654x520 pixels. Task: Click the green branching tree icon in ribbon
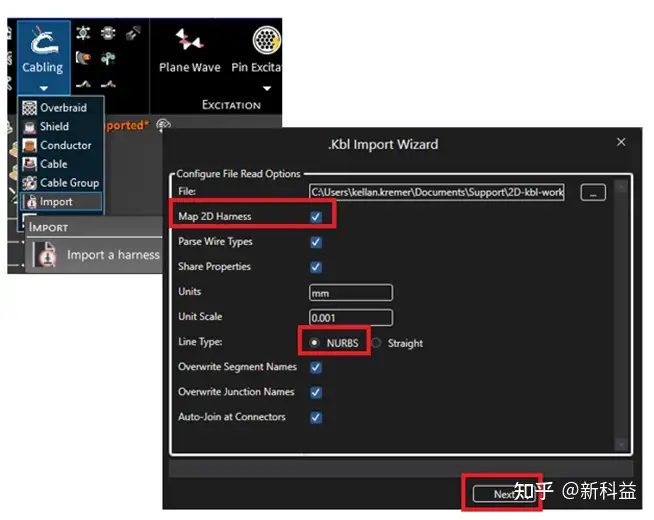pyautogui.click(x=108, y=58)
